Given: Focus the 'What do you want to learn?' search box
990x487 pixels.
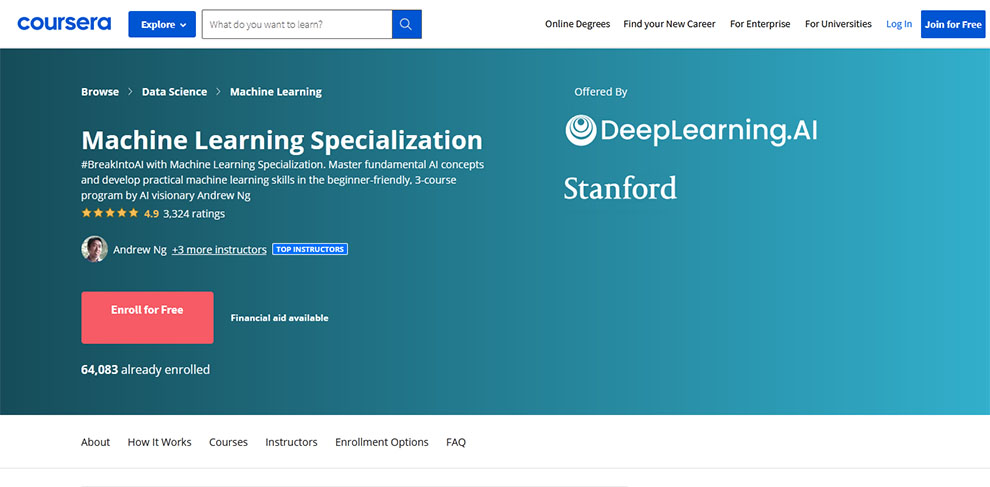Looking at the screenshot, I should coord(297,25).
